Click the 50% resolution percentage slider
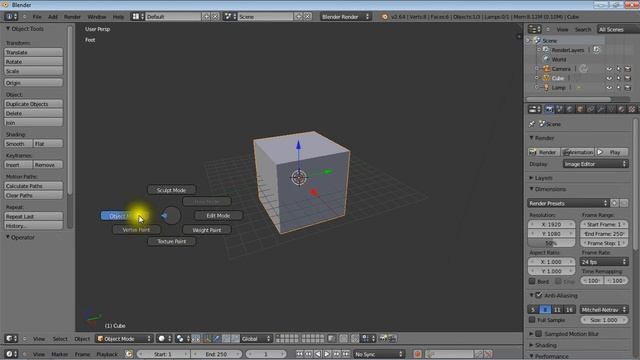Screen dimensions: 640x360 [x=551, y=243]
